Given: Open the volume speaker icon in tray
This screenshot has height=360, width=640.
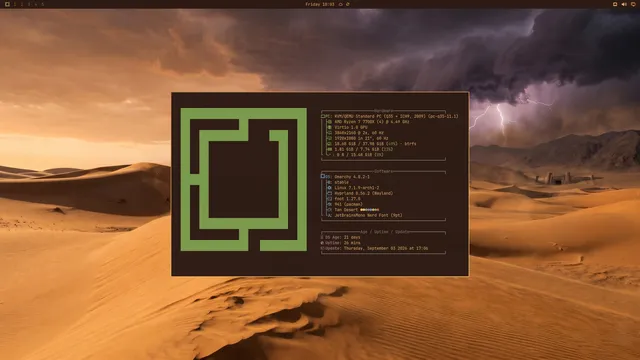Looking at the screenshot, I should pyautogui.click(x=624, y=4).
